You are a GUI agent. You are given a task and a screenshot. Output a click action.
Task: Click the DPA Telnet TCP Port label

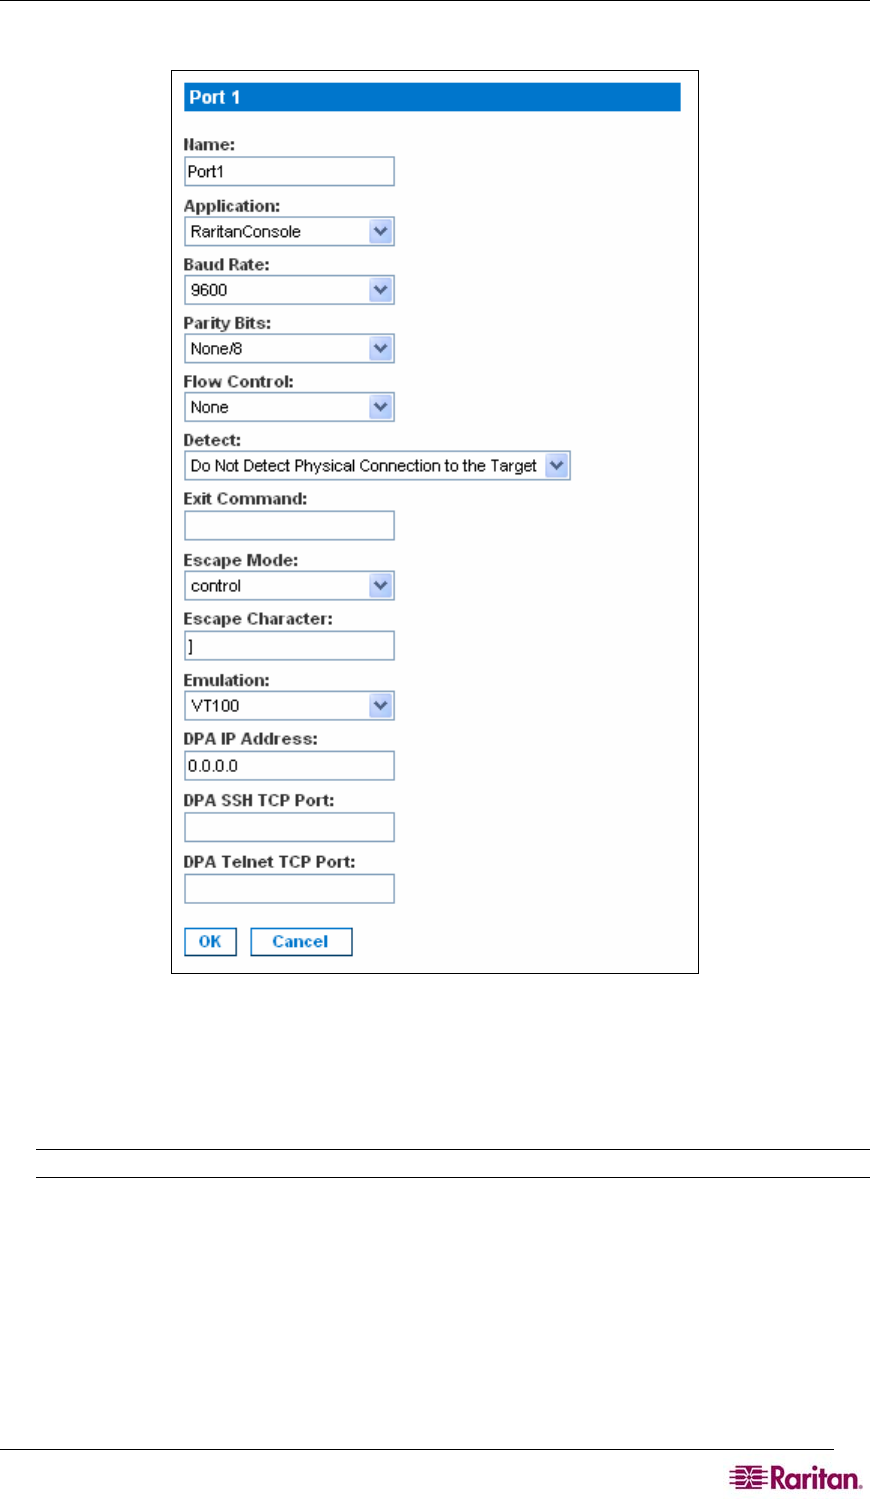coord(269,862)
